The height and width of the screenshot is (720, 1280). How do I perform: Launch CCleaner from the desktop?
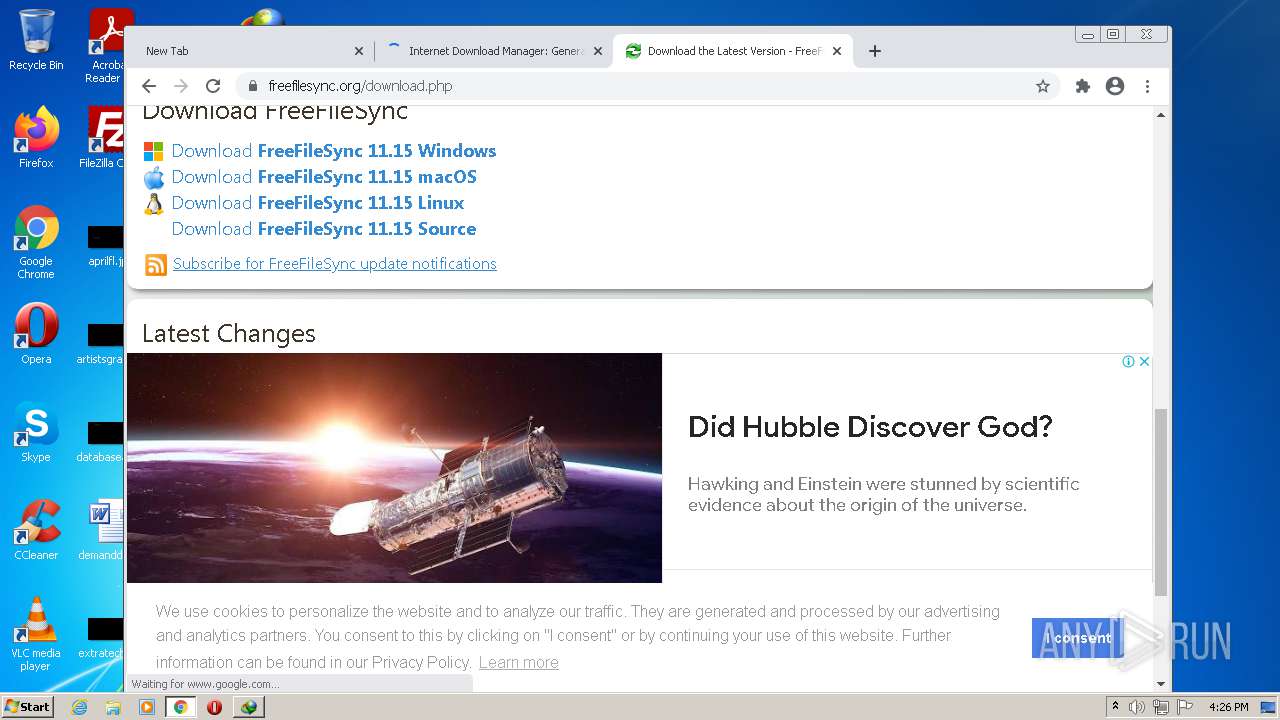click(36, 530)
